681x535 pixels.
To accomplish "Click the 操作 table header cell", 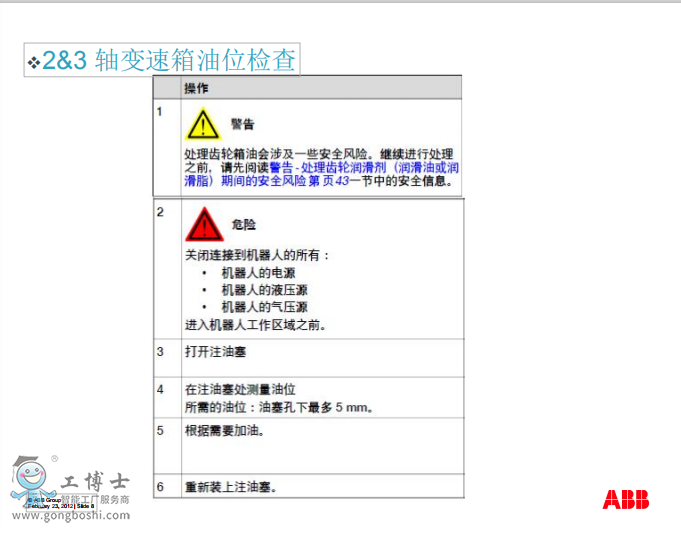I will click(x=197, y=88).
